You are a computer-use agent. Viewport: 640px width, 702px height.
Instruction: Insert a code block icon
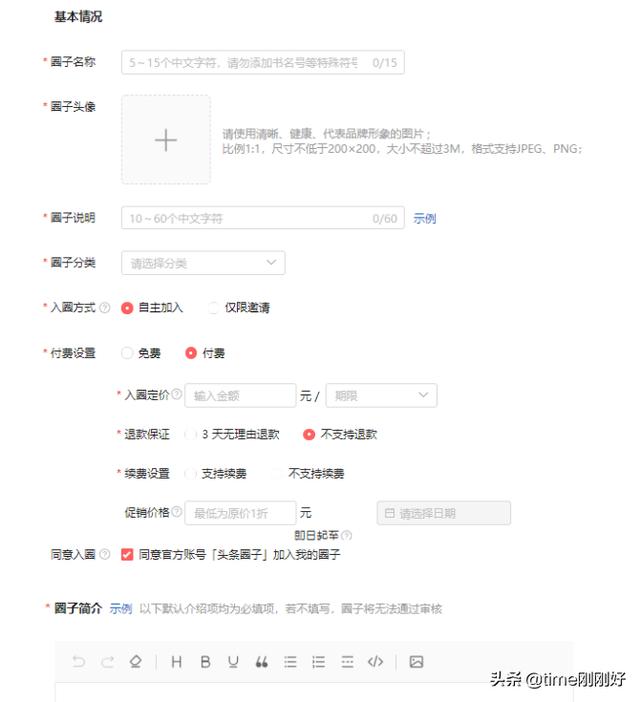[375, 661]
